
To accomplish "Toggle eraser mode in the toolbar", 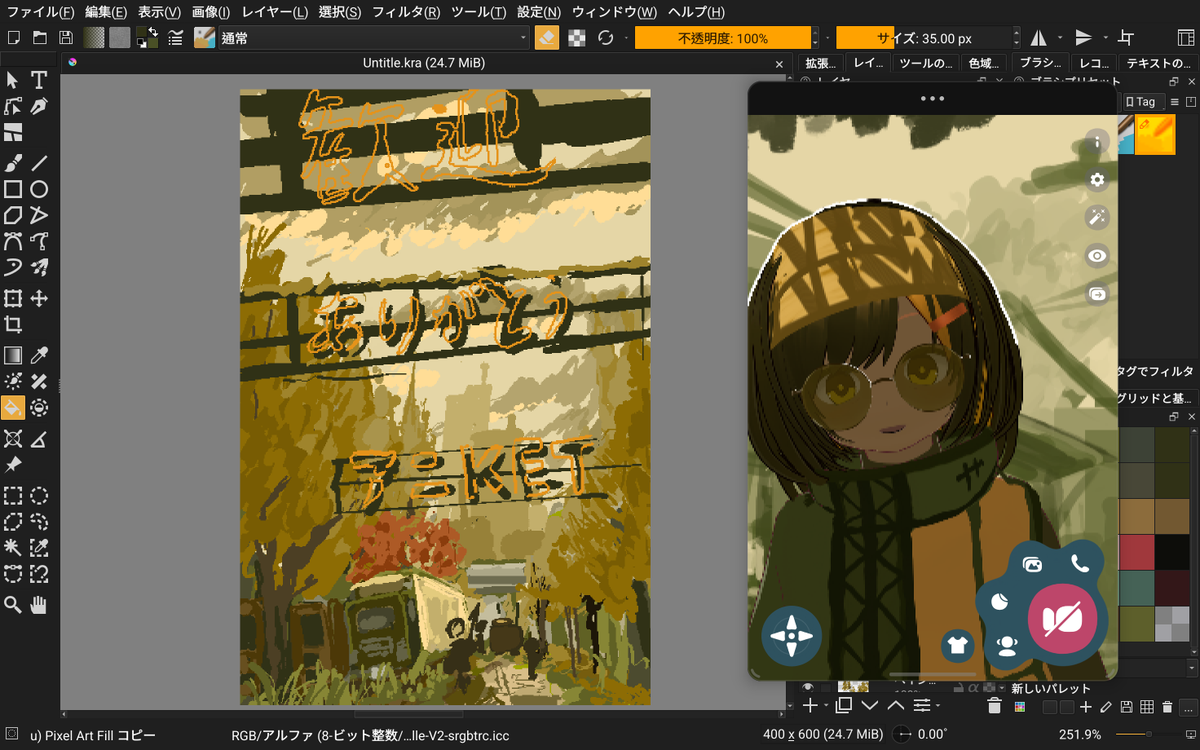I will [x=546, y=38].
